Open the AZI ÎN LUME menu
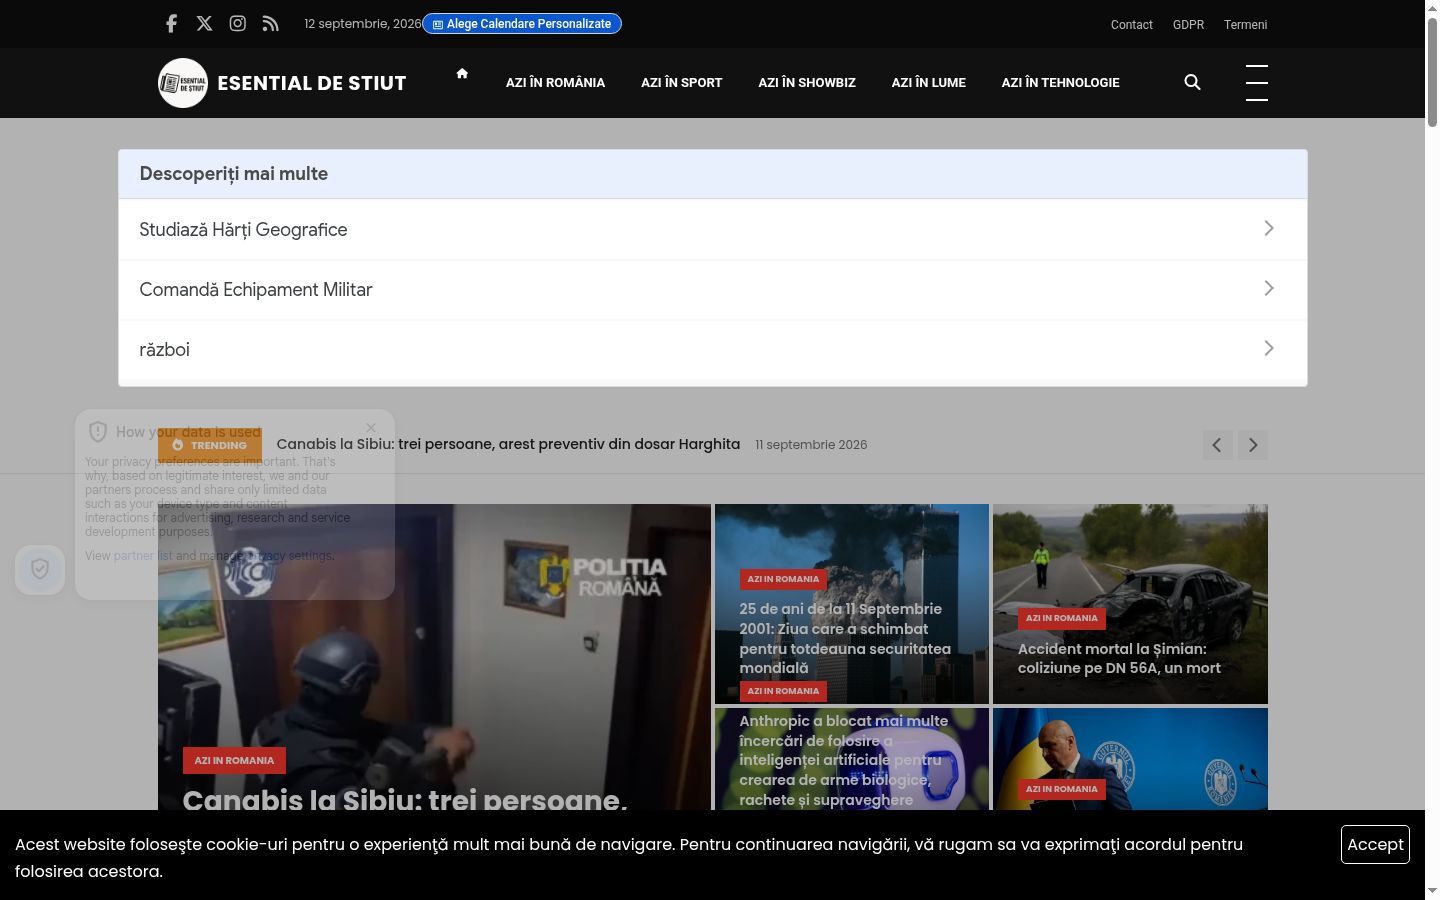The width and height of the screenshot is (1440, 900). [929, 83]
